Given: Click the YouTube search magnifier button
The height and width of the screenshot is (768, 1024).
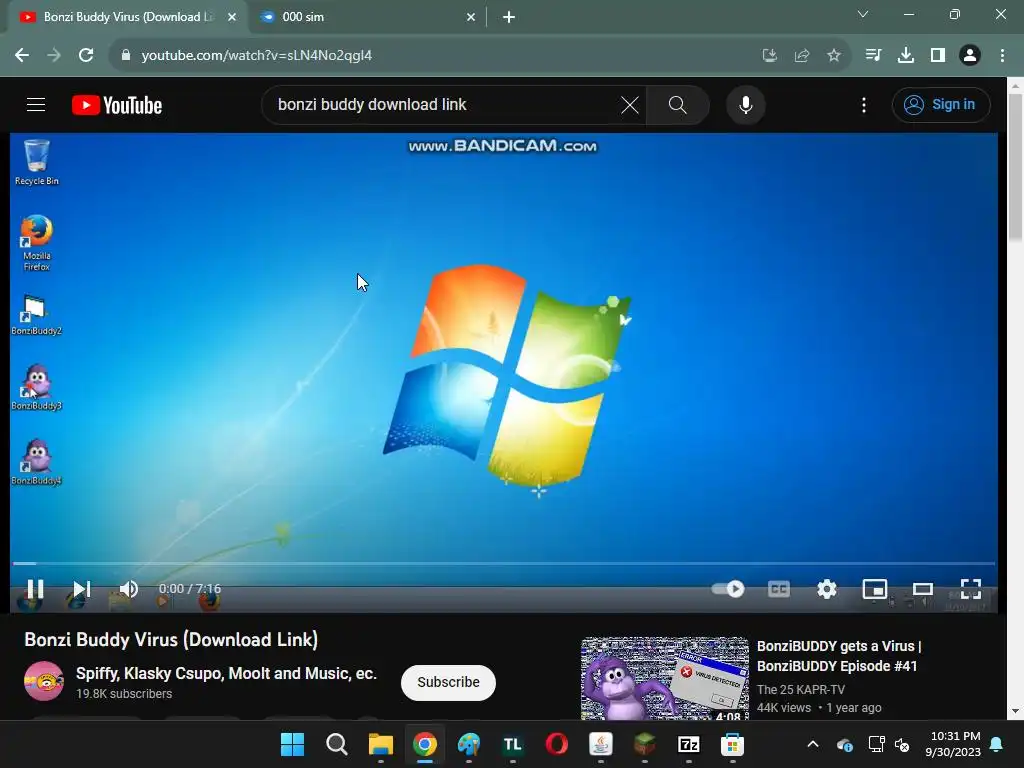Looking at the screenshot, I should 677,104.
